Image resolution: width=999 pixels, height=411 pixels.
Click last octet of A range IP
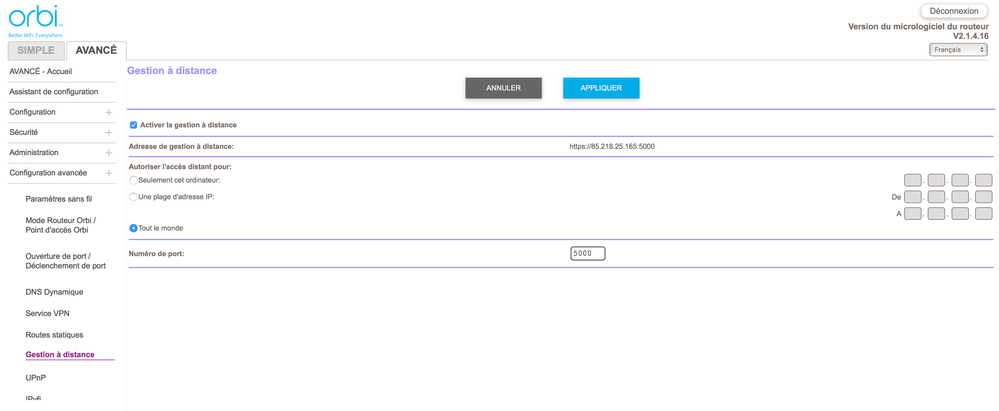click(x=984, y=213)
